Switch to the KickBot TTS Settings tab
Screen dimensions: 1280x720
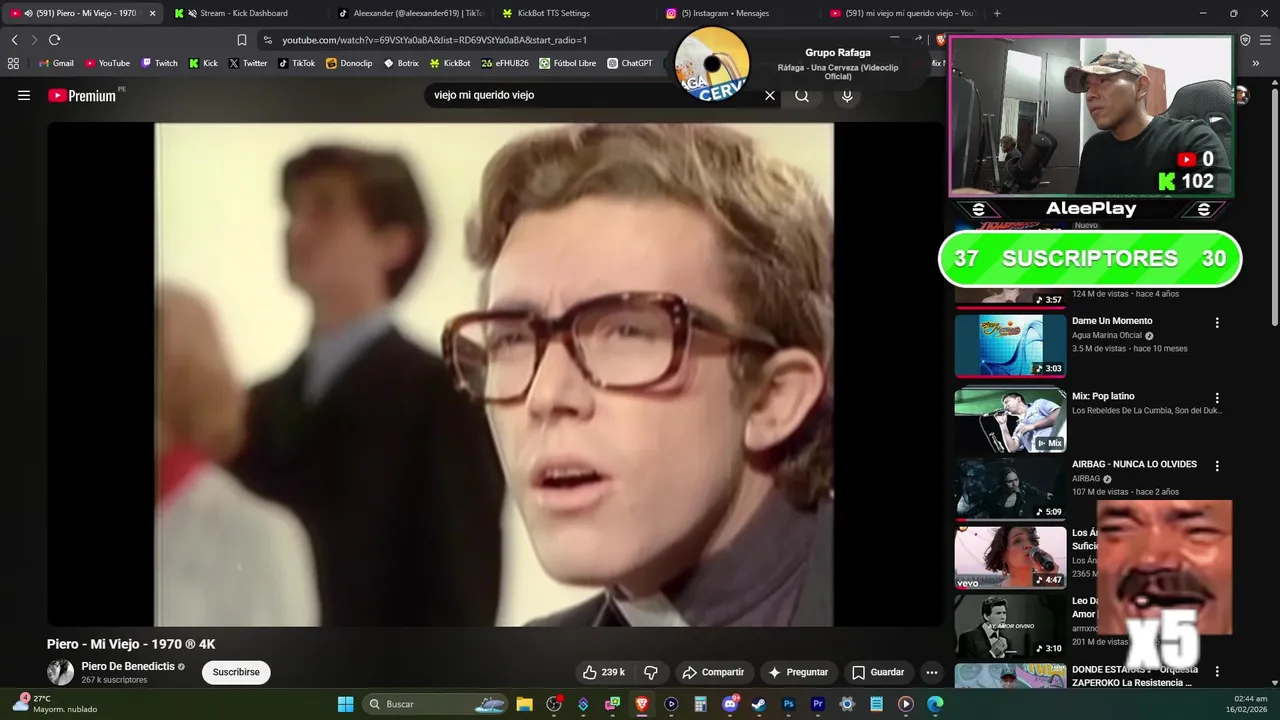[x=553, y=13]
